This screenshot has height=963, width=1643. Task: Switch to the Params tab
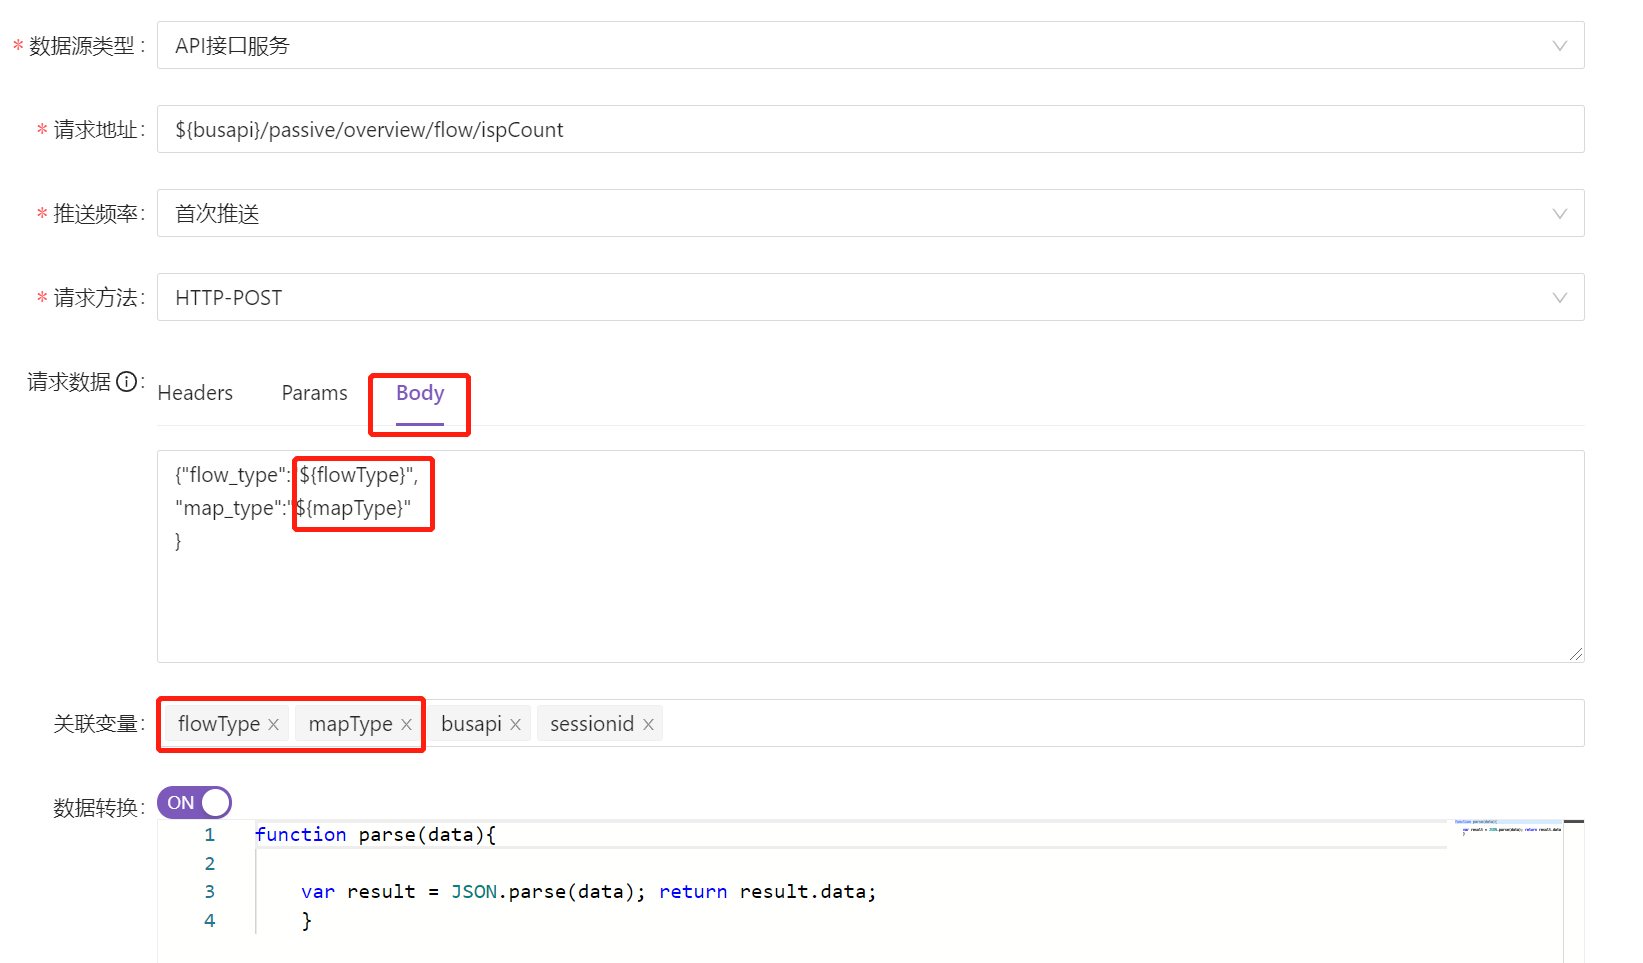point(314,393)
